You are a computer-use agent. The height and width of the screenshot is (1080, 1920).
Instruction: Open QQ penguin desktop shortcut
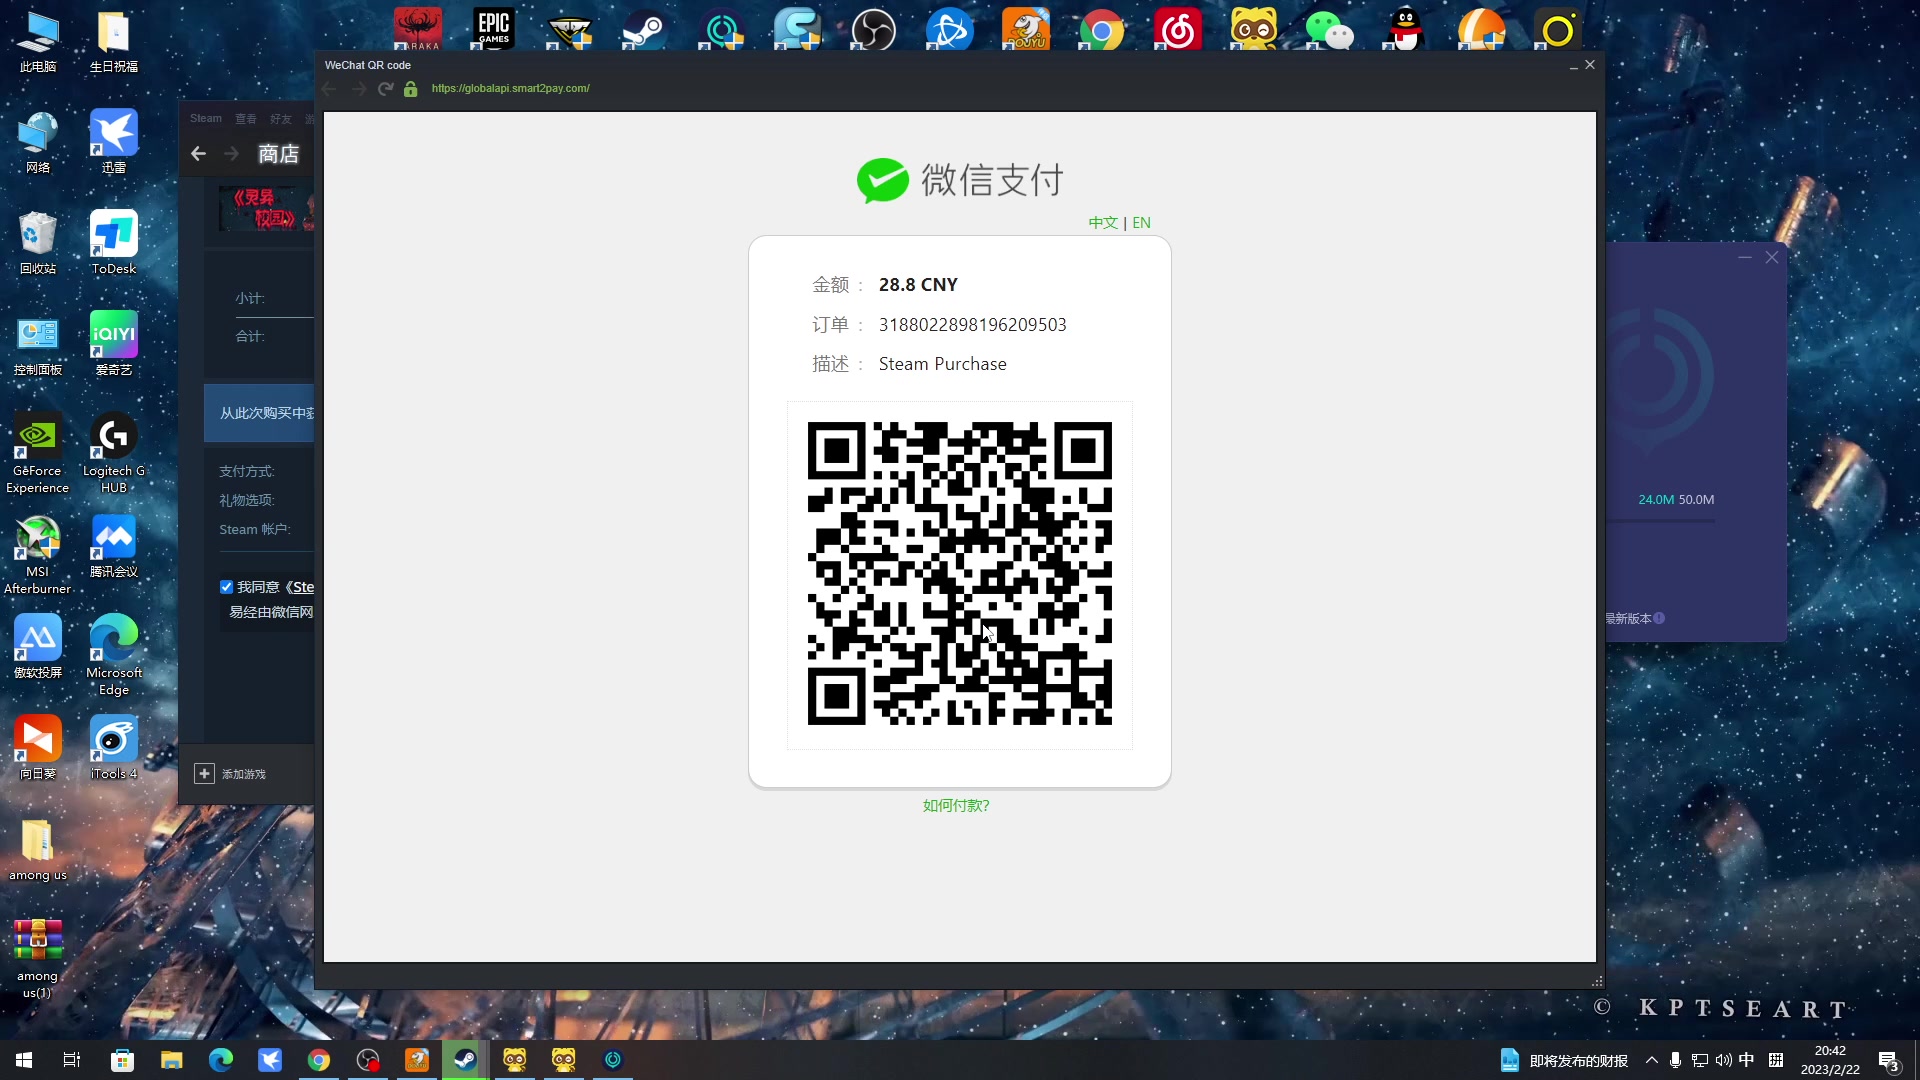click(x=1406, y=28)
